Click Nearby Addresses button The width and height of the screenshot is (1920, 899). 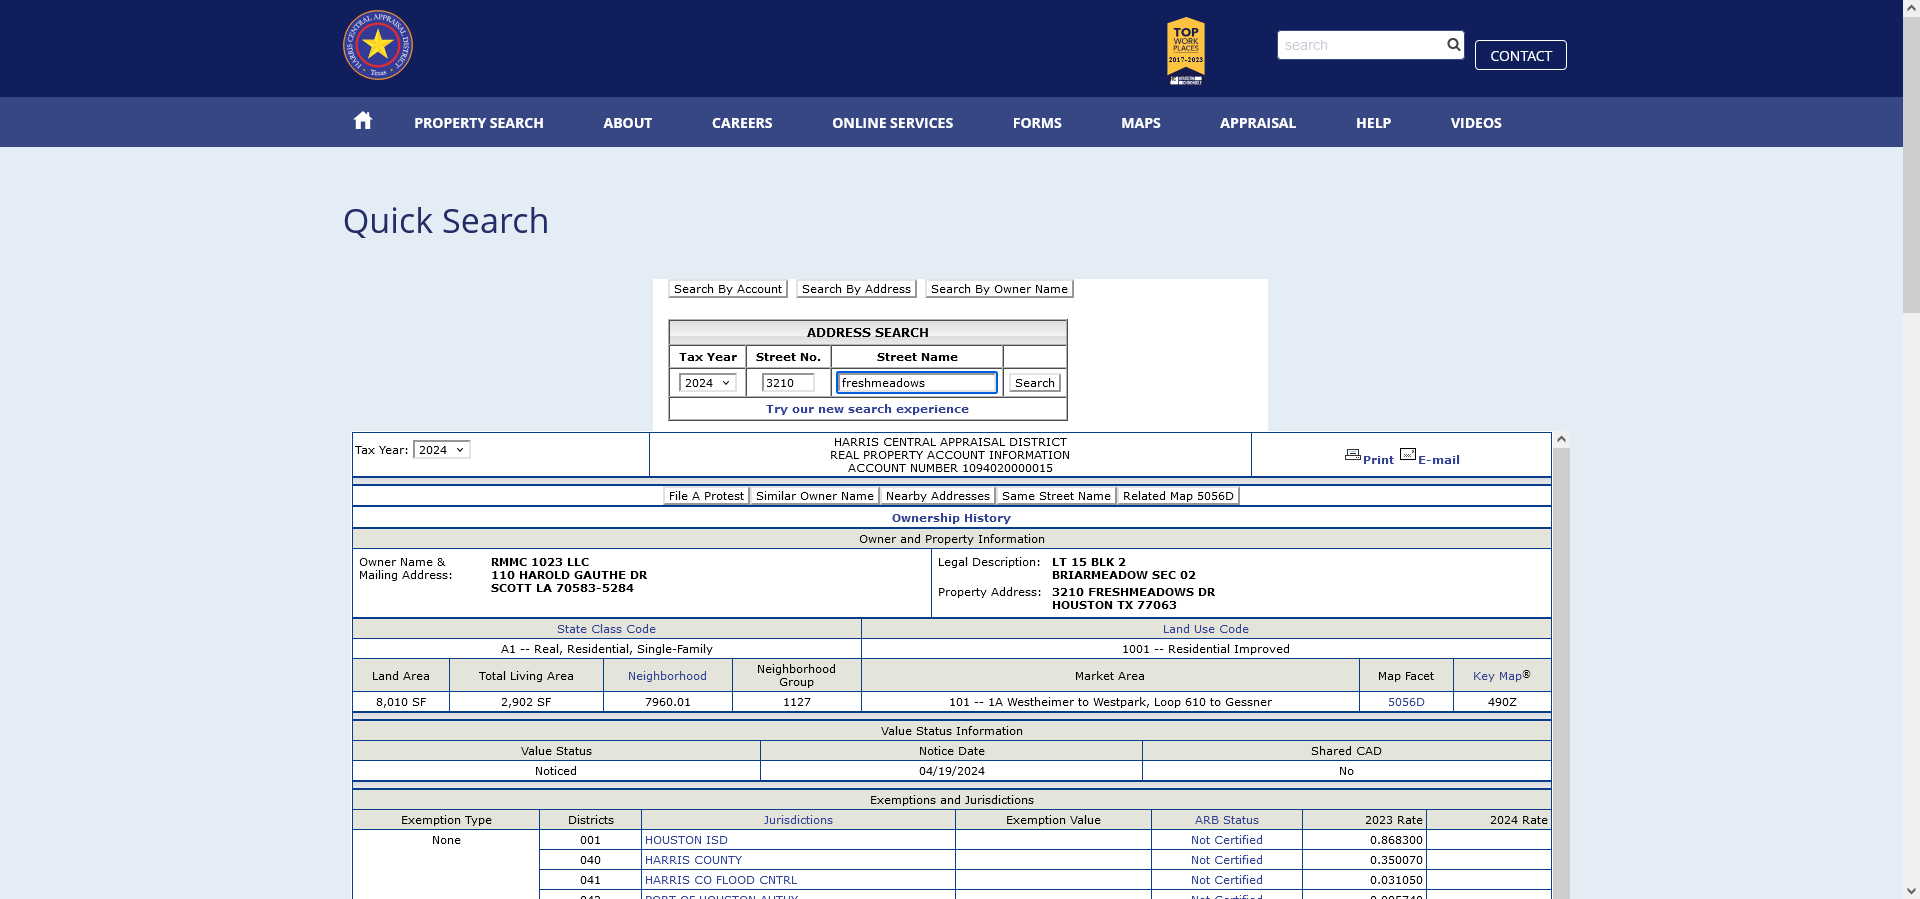pos(937,496)
